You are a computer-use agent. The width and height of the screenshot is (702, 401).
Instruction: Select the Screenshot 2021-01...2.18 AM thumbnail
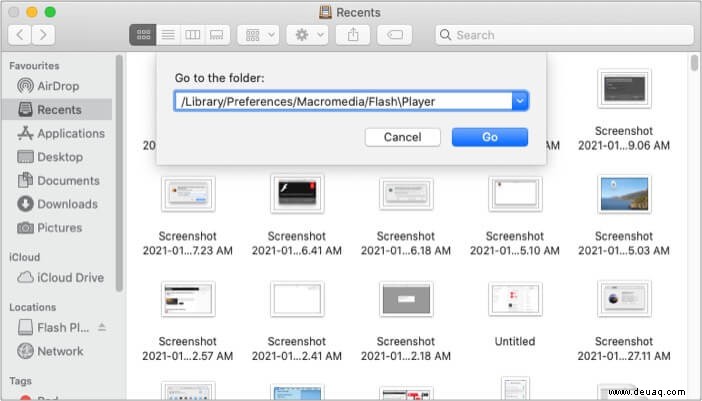406,299
